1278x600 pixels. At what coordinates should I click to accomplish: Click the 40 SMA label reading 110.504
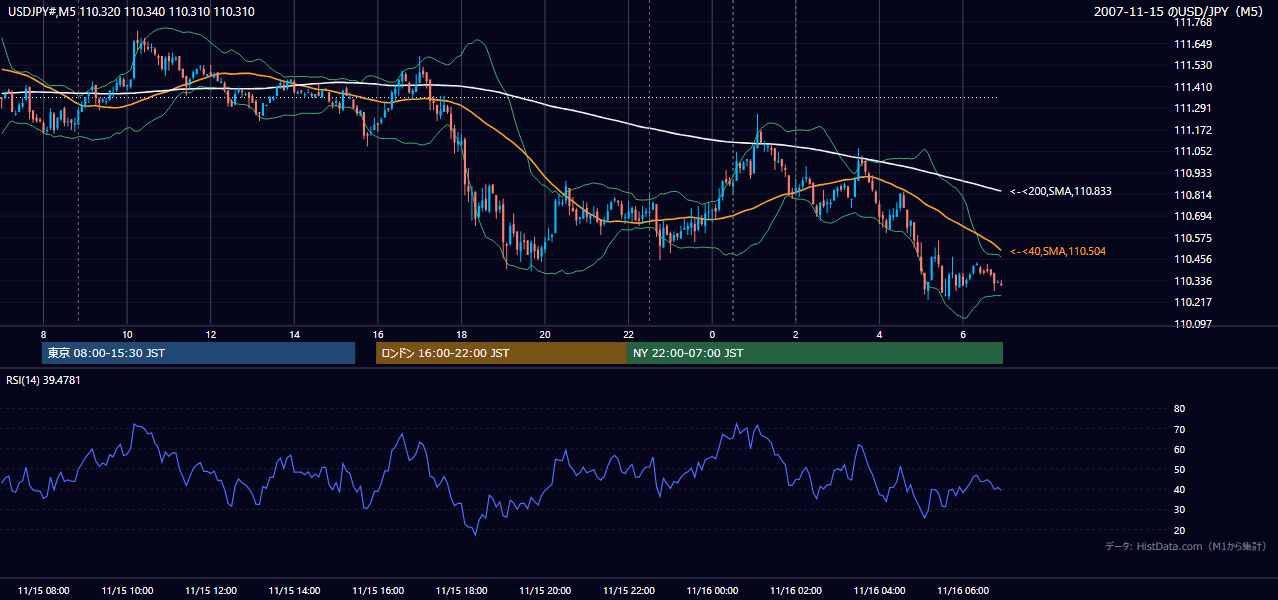pos(1060,251)
